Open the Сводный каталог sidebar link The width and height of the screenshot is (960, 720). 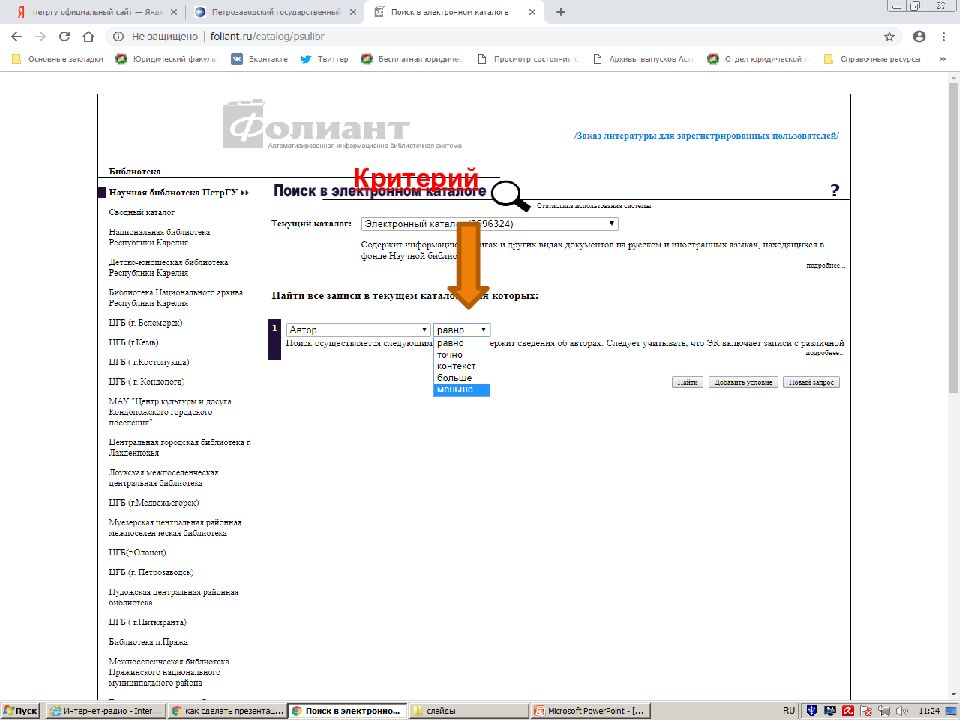(x=142, y=212)
